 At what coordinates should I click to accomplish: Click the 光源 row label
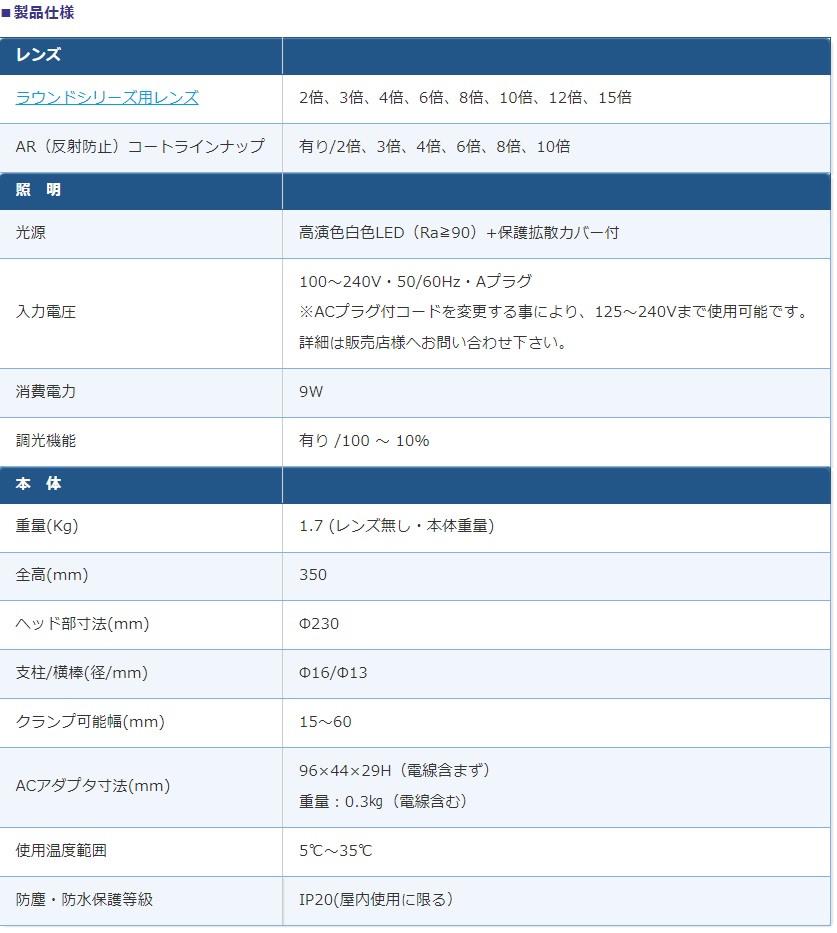point(30,233)
